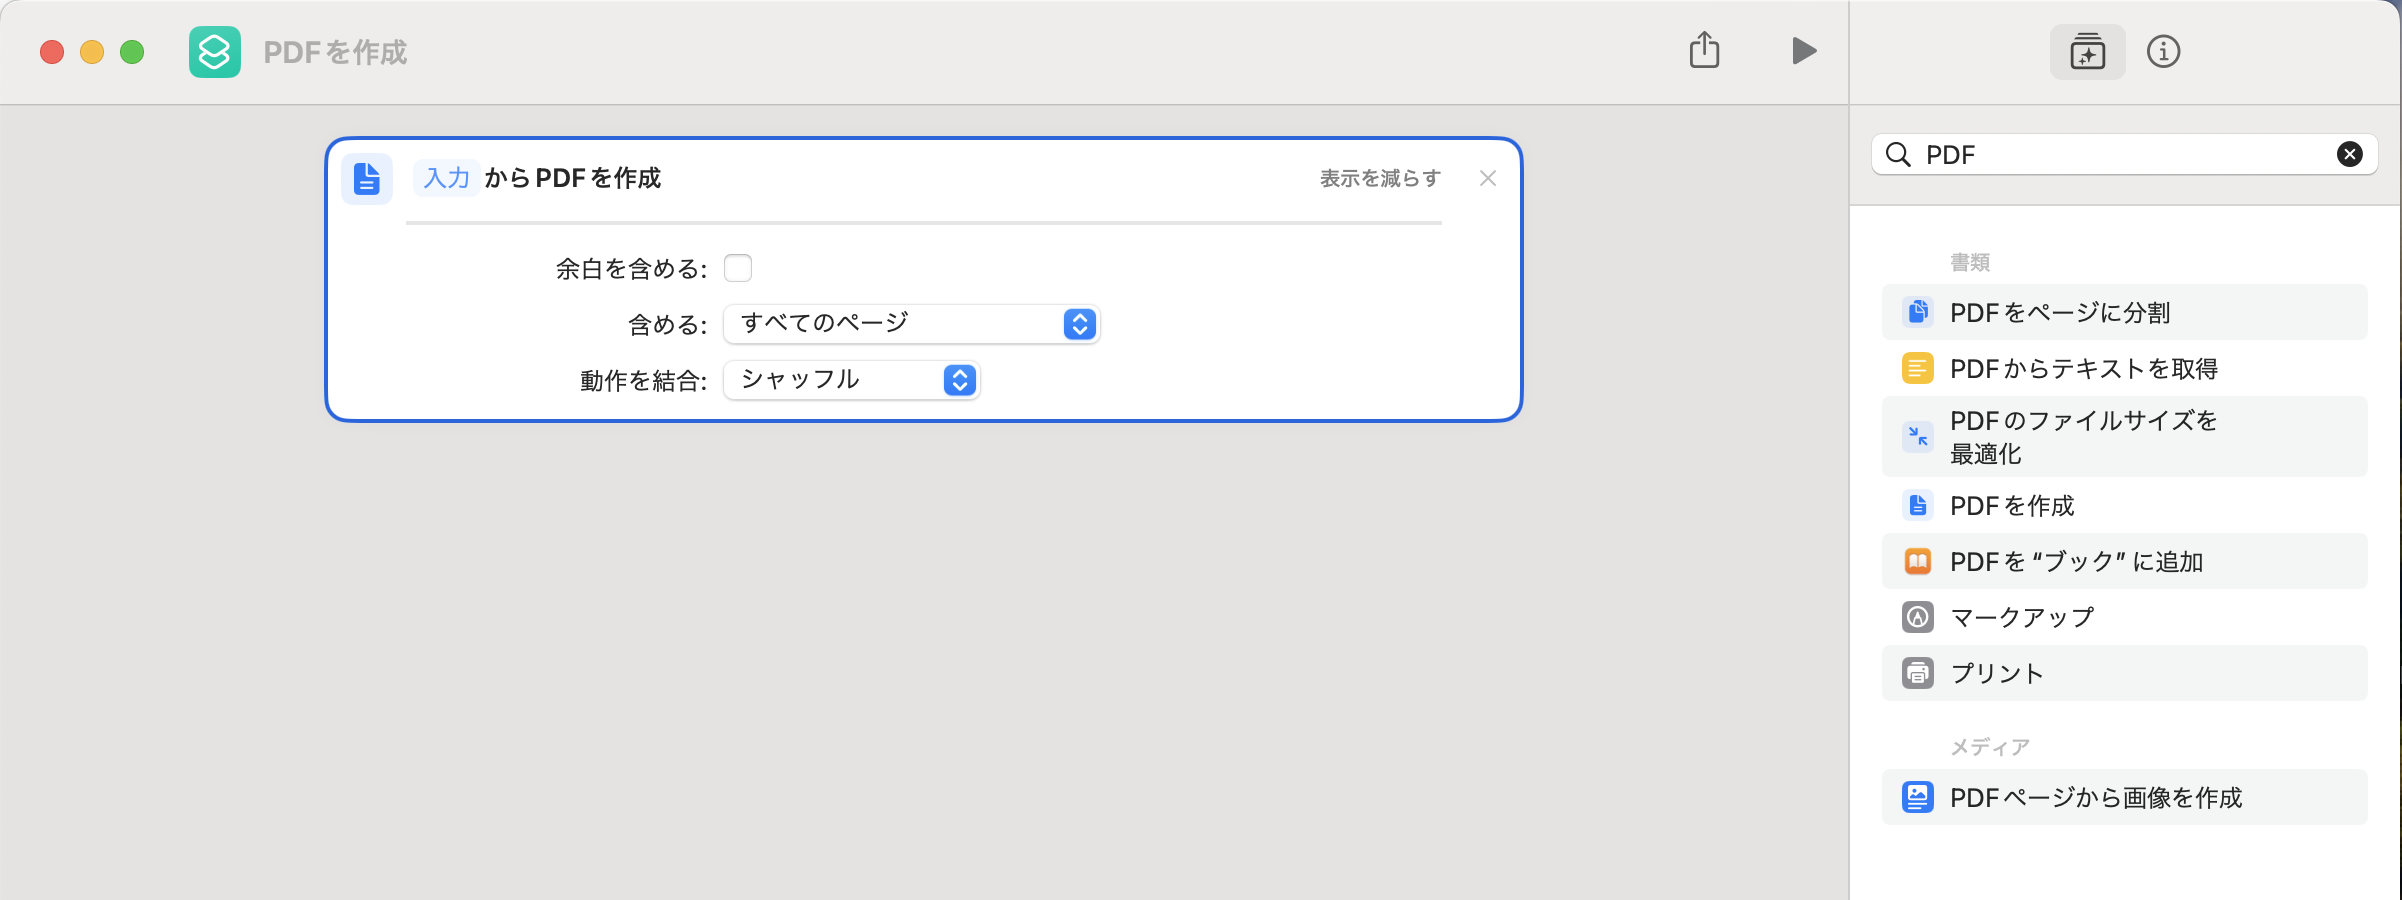Viewport: 2402px width, 900px height.
Task: Run the shortcut with play button
Action: (1803, 51)
